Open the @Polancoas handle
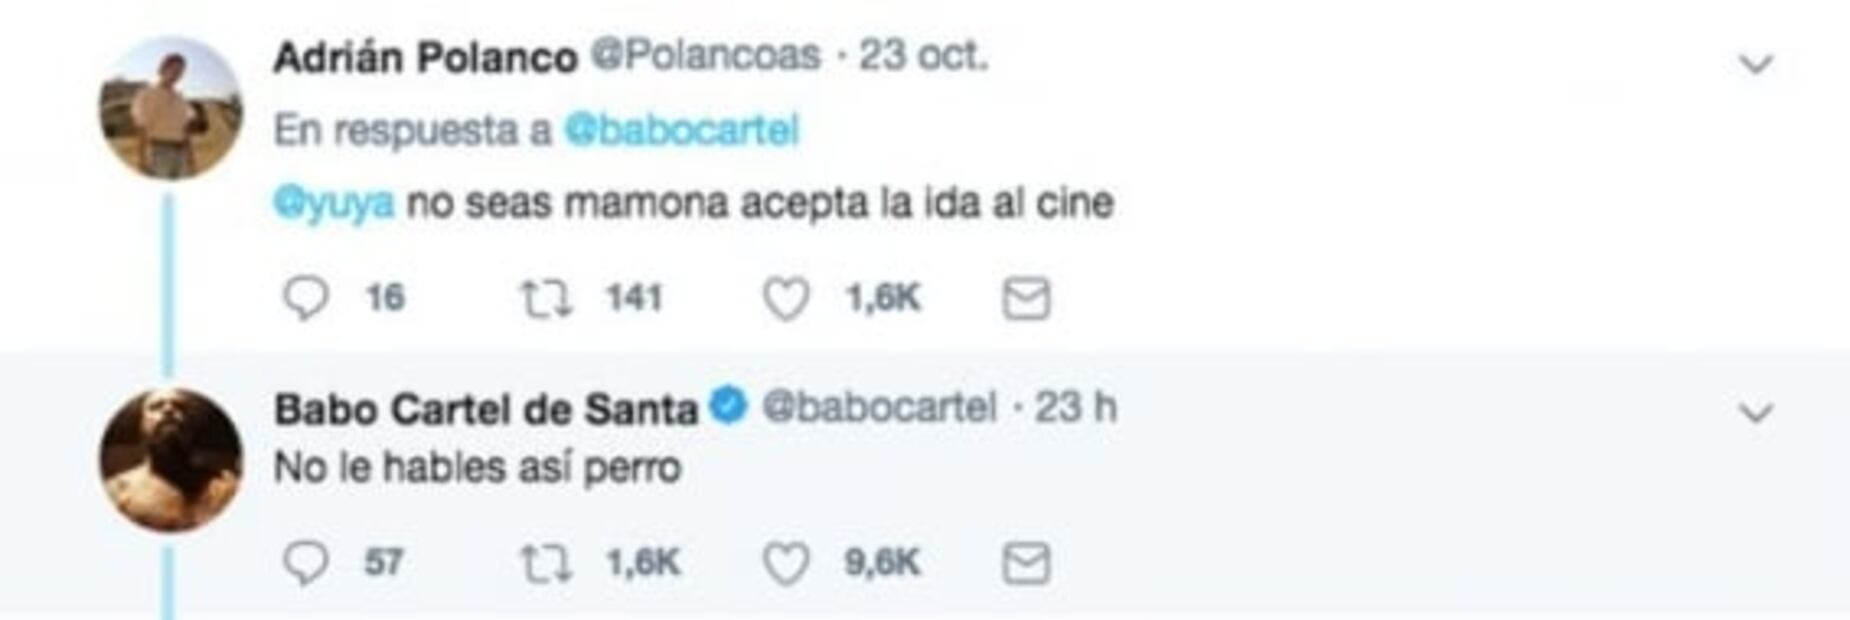1850x620 pixels. coord(706,55)
